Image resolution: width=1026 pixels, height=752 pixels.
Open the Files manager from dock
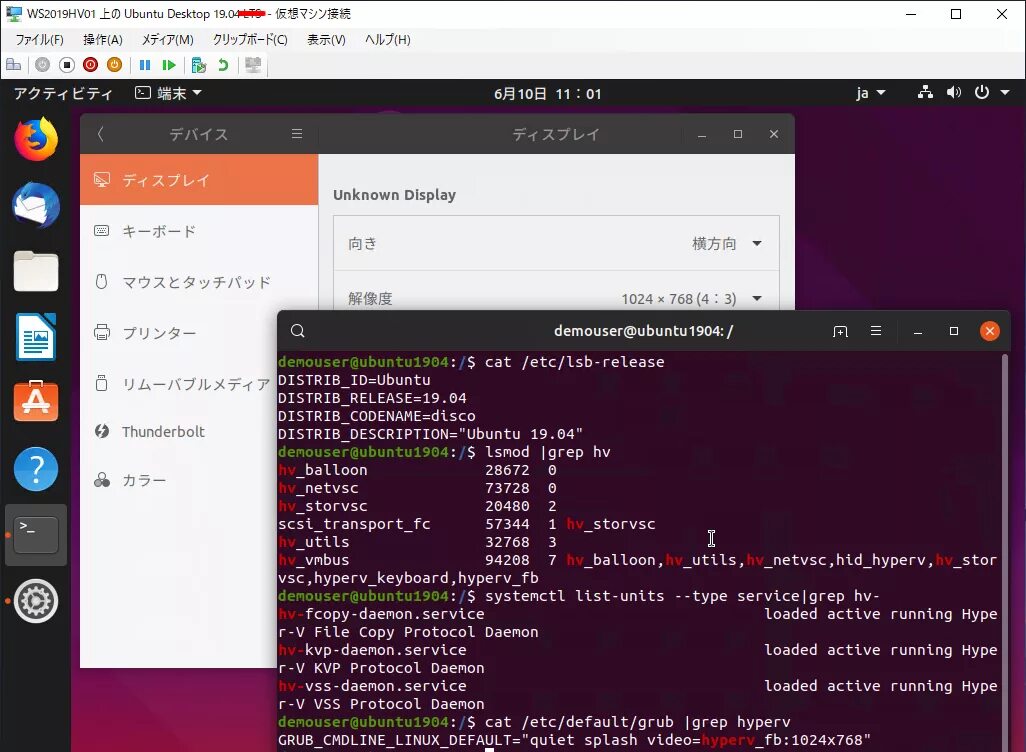[36, 271]
